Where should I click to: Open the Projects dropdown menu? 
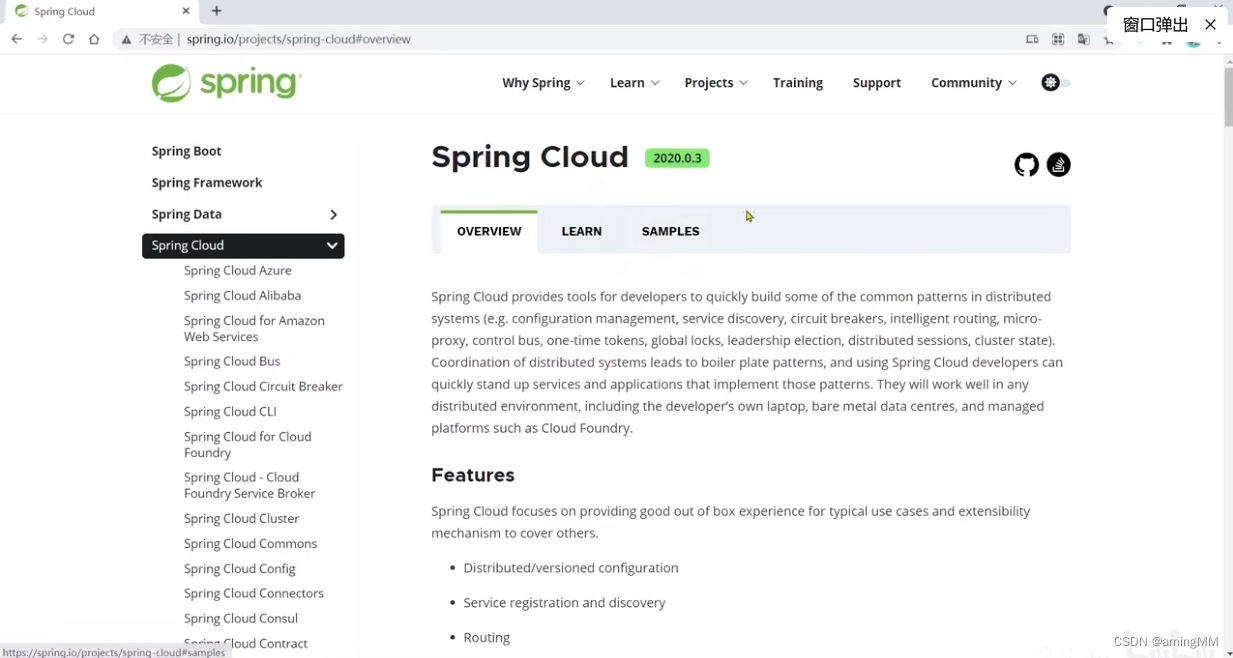click(715, 83)
